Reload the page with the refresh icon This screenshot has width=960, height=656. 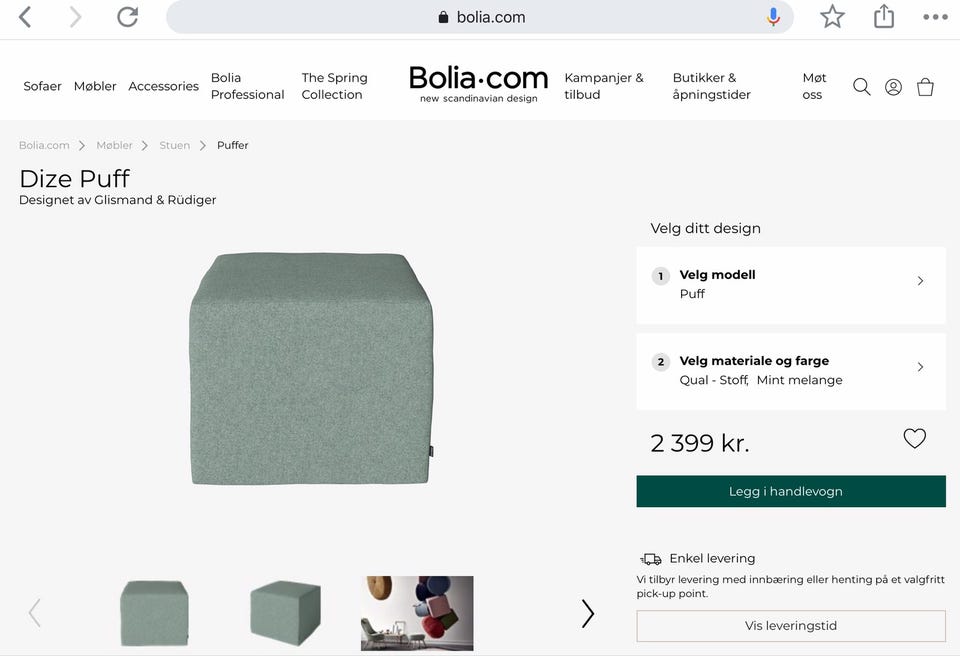[127, 17]
